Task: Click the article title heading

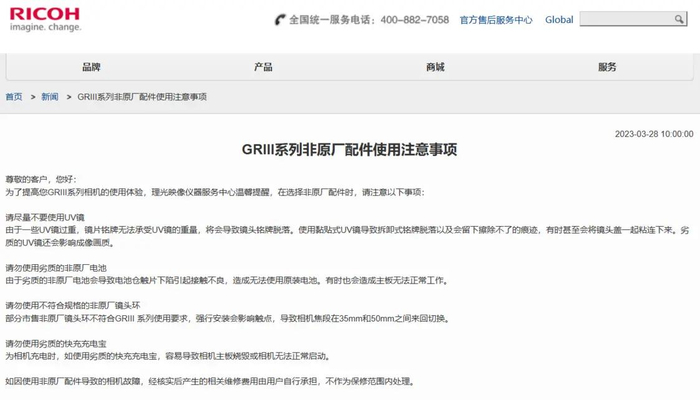Action: pyautogui.click(x=349, y=150)
